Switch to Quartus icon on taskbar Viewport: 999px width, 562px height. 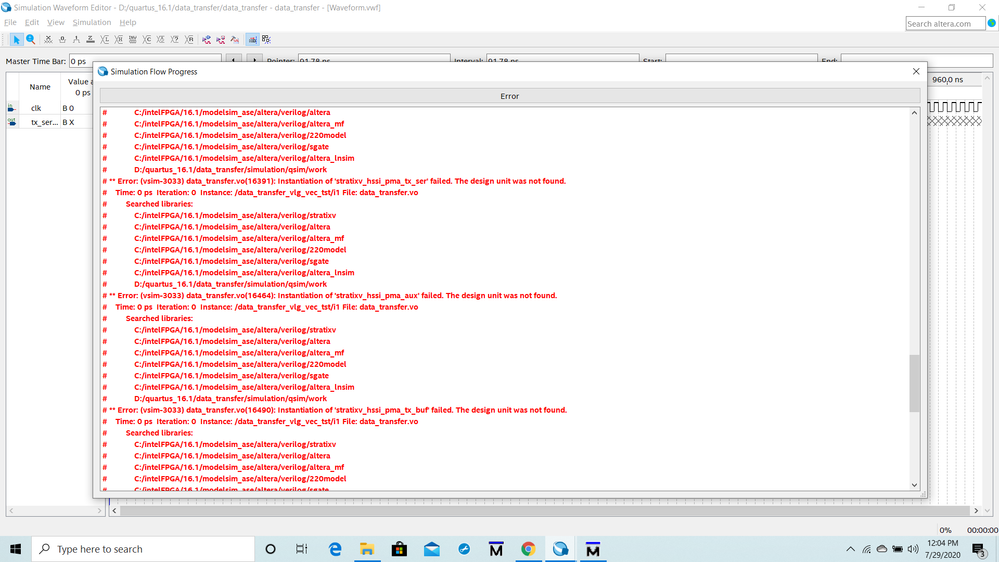[x=561, y=549]
